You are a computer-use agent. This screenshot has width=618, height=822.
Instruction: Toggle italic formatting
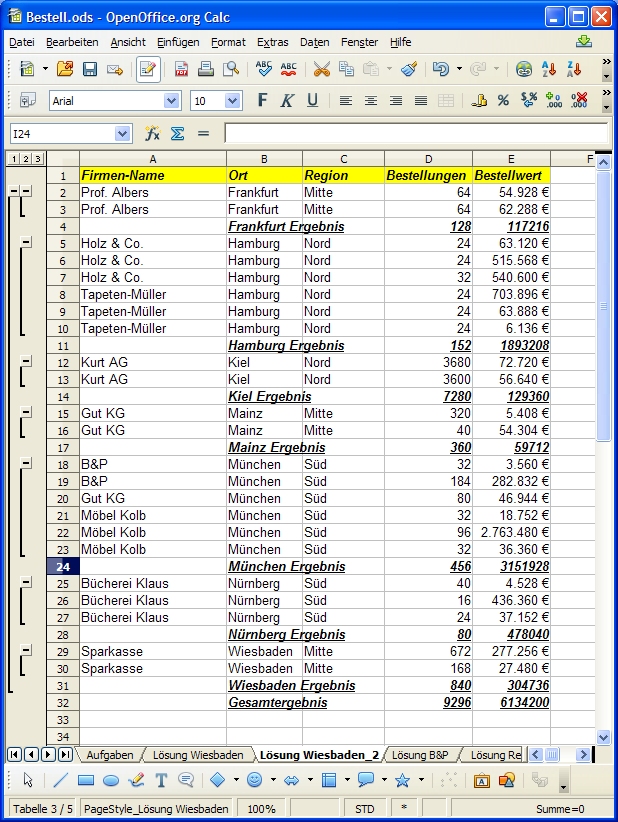tap(287, 101)
